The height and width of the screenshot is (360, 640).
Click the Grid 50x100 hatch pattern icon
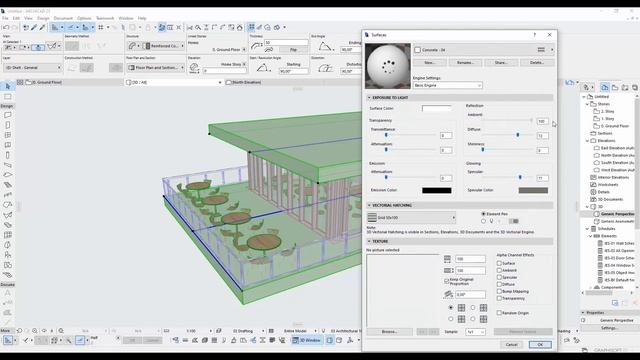(x=372, y=218)
